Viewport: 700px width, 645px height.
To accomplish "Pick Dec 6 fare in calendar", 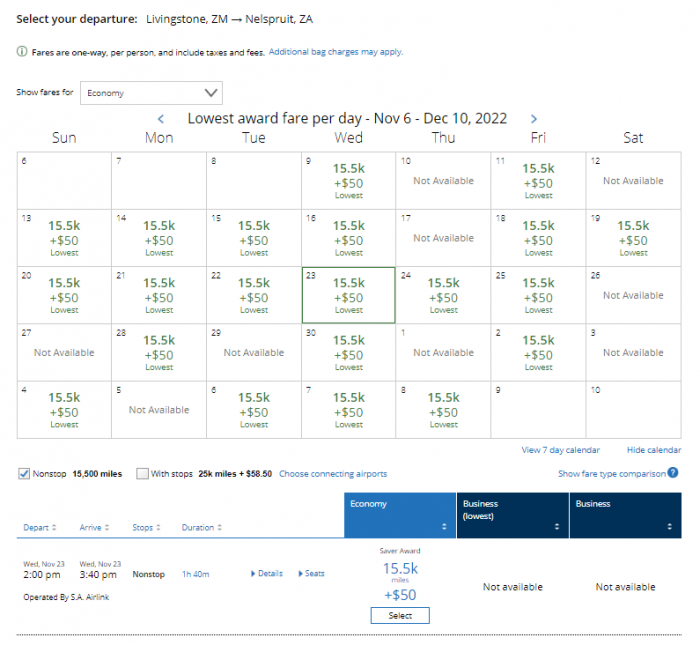I will [x=254, y=410].
